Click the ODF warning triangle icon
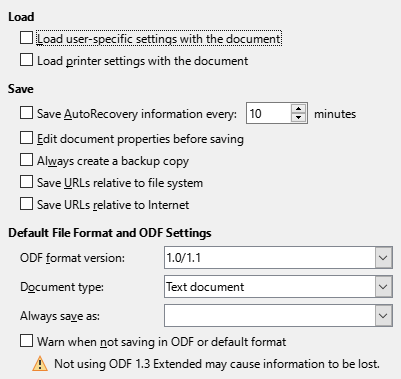The width and height of the screenshot is (401, 379). coord(40,363)
